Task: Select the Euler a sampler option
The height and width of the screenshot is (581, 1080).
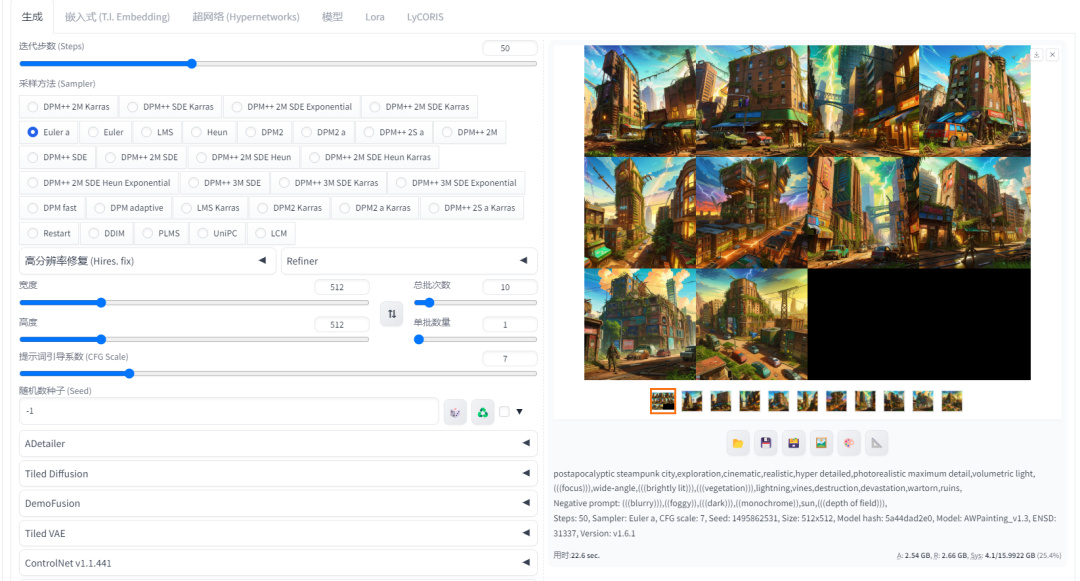Action: pos(48,132)
